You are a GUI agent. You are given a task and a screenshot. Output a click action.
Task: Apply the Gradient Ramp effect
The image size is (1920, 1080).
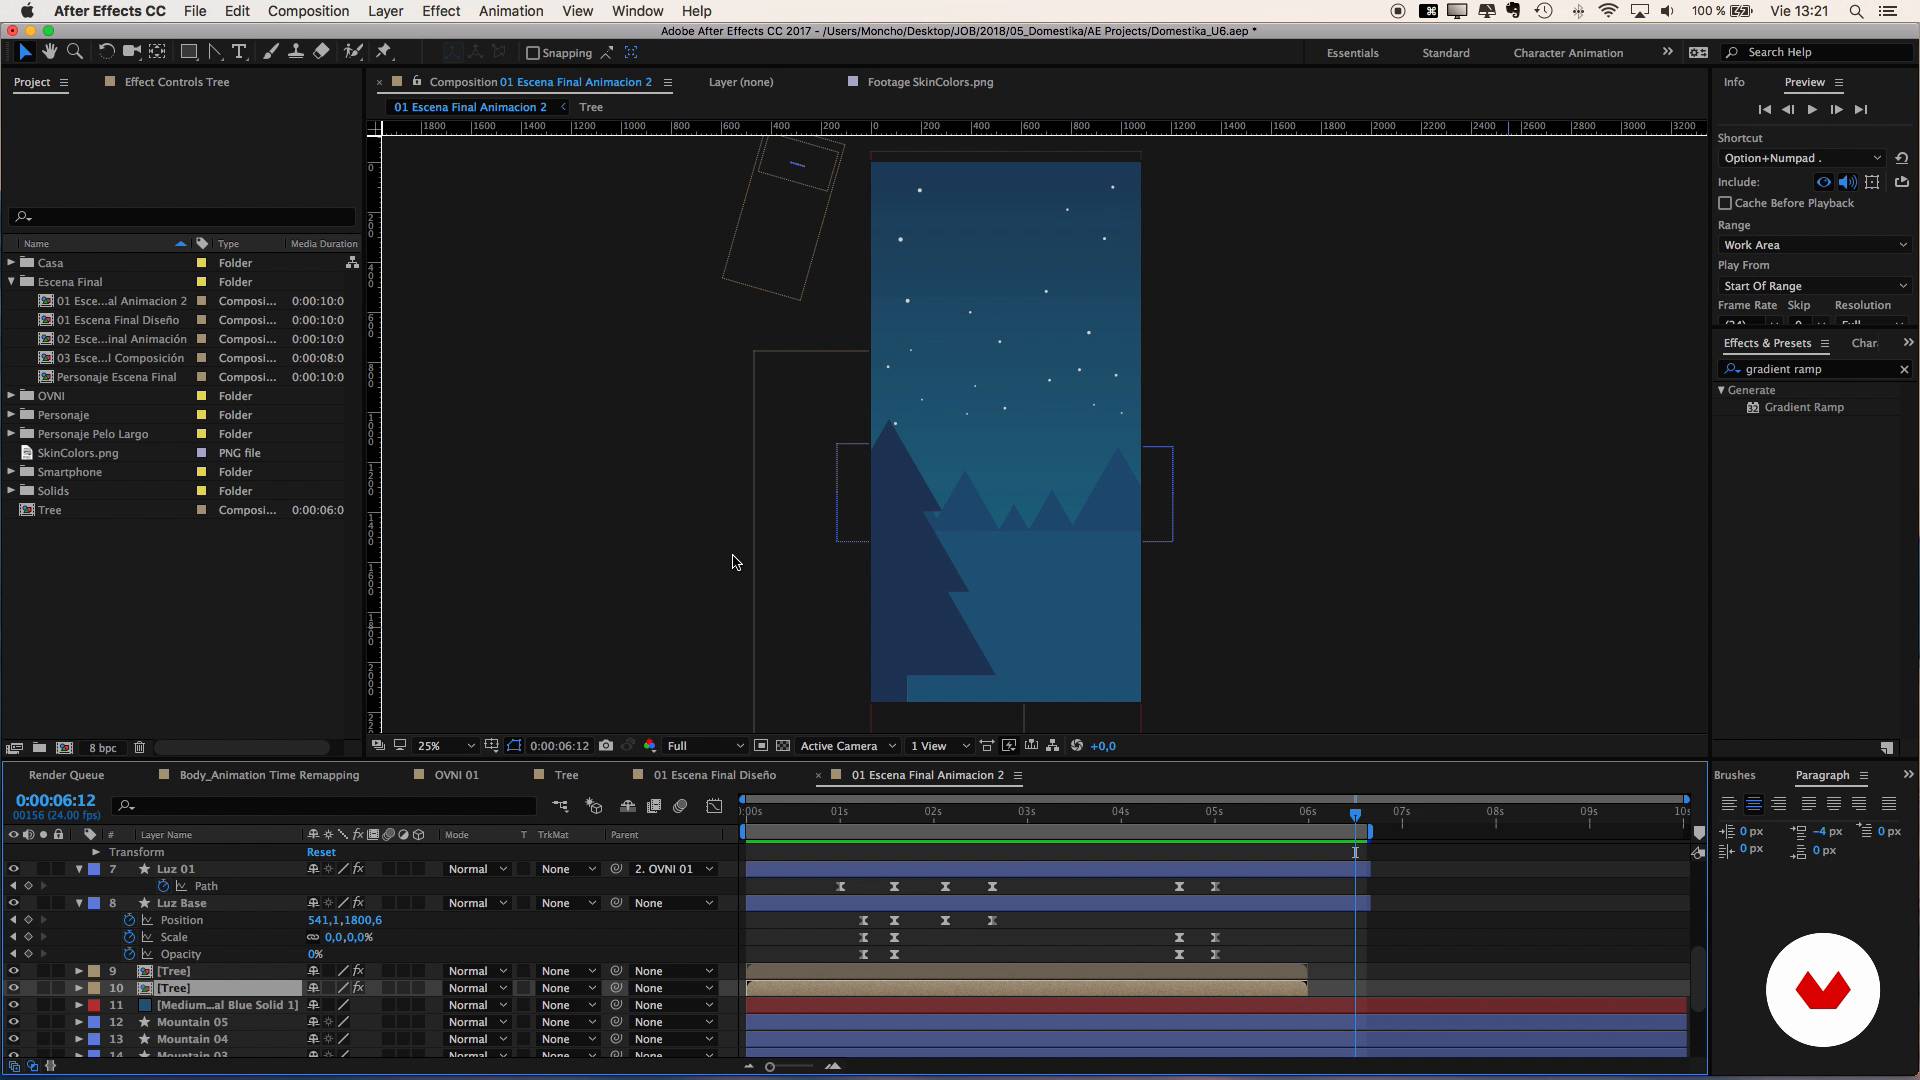(x=1803, y=407)
